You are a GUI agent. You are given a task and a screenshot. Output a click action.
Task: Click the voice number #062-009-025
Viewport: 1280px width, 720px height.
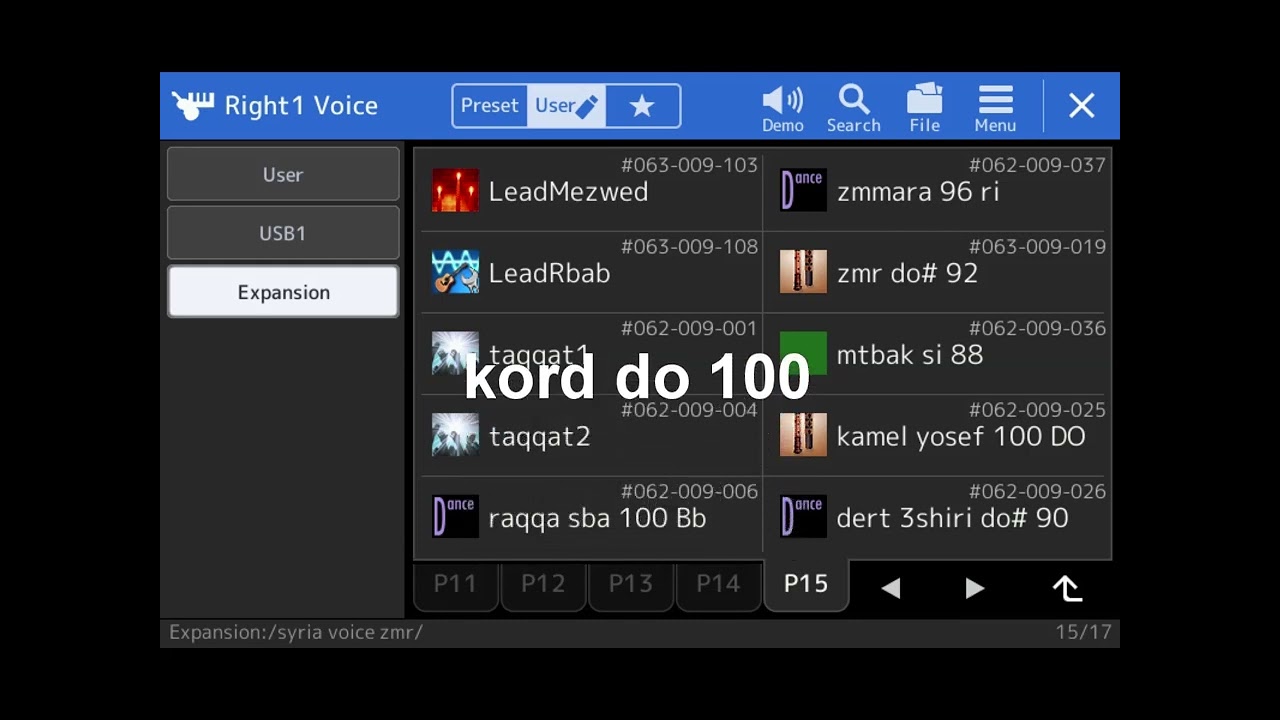pos(1037,410)
